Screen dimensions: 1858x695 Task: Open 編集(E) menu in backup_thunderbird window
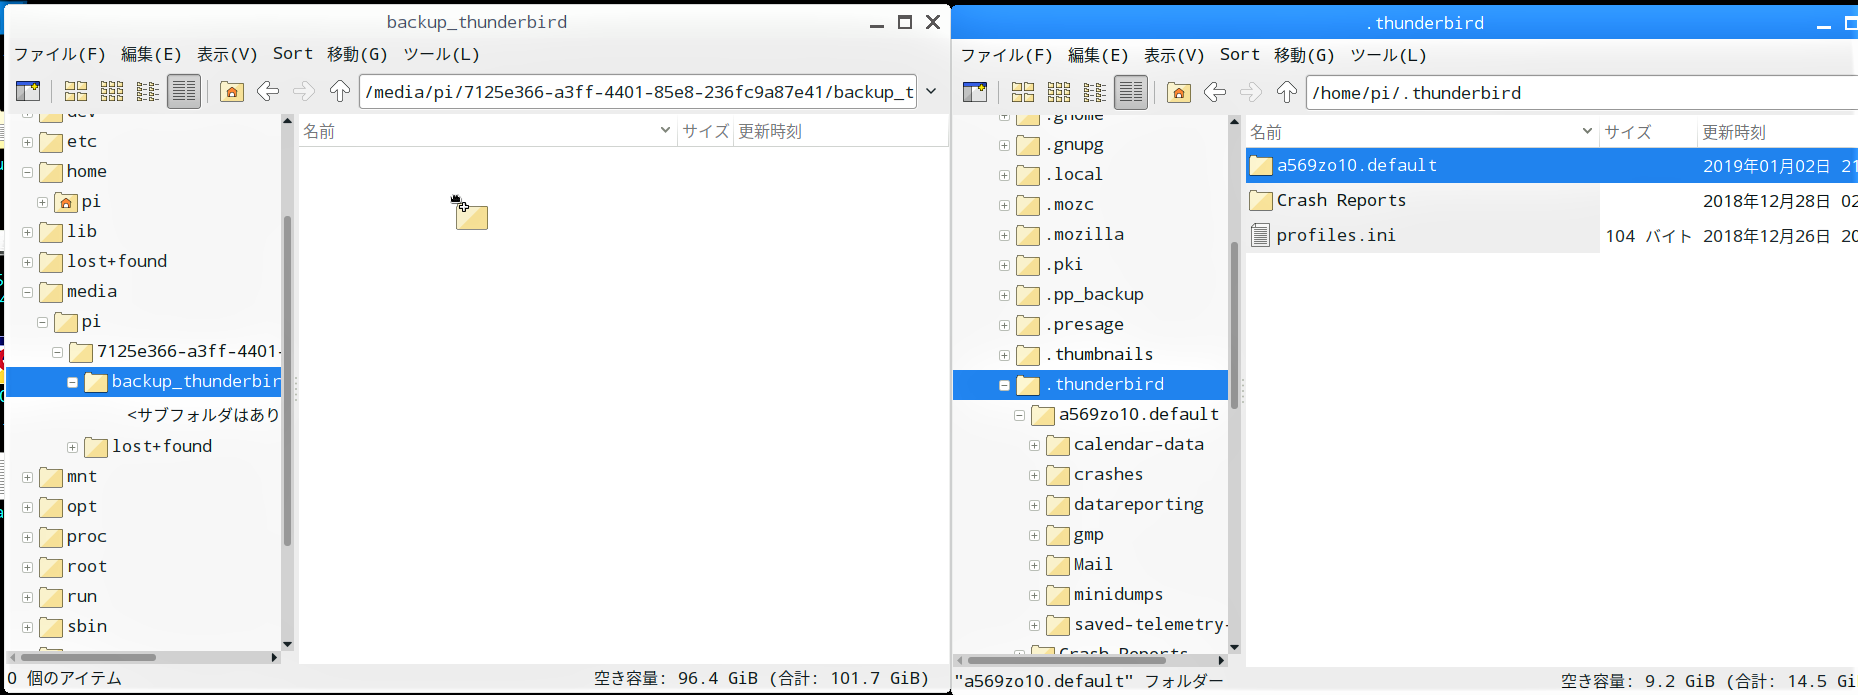151,54
